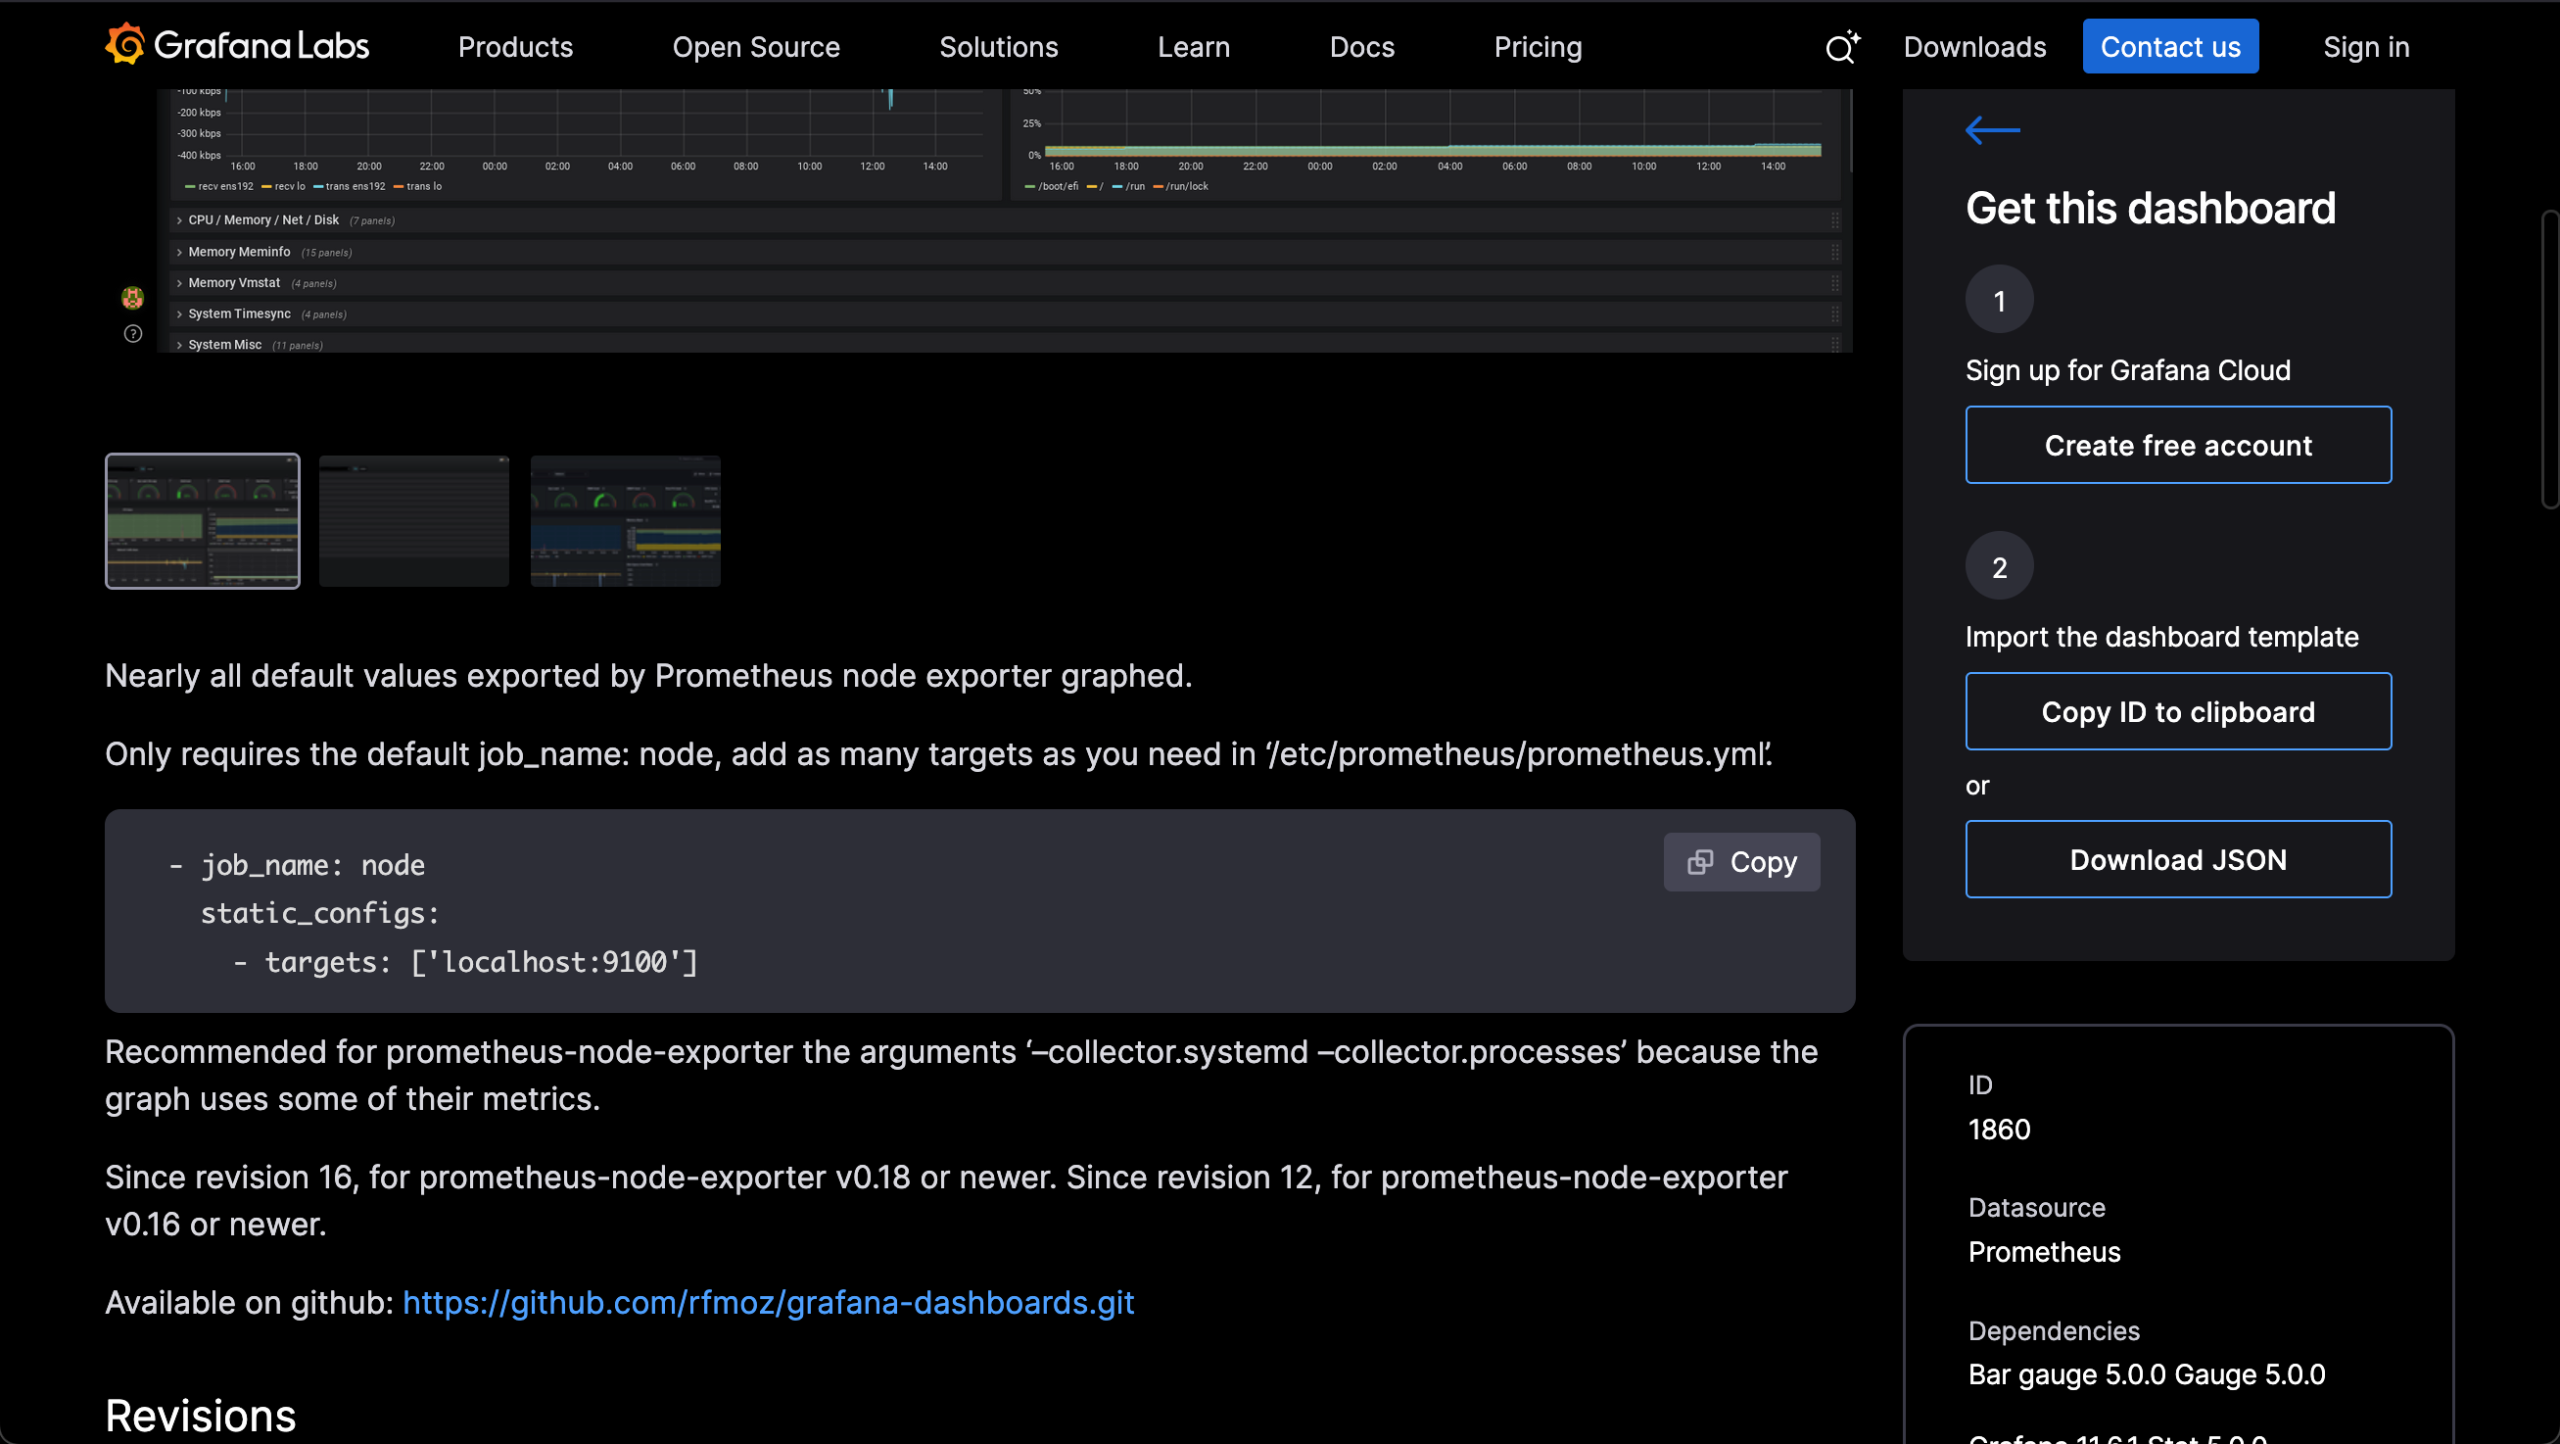Click Create free account
The width and height of the screenshot is (2560, 1444).
(2177, 444)
